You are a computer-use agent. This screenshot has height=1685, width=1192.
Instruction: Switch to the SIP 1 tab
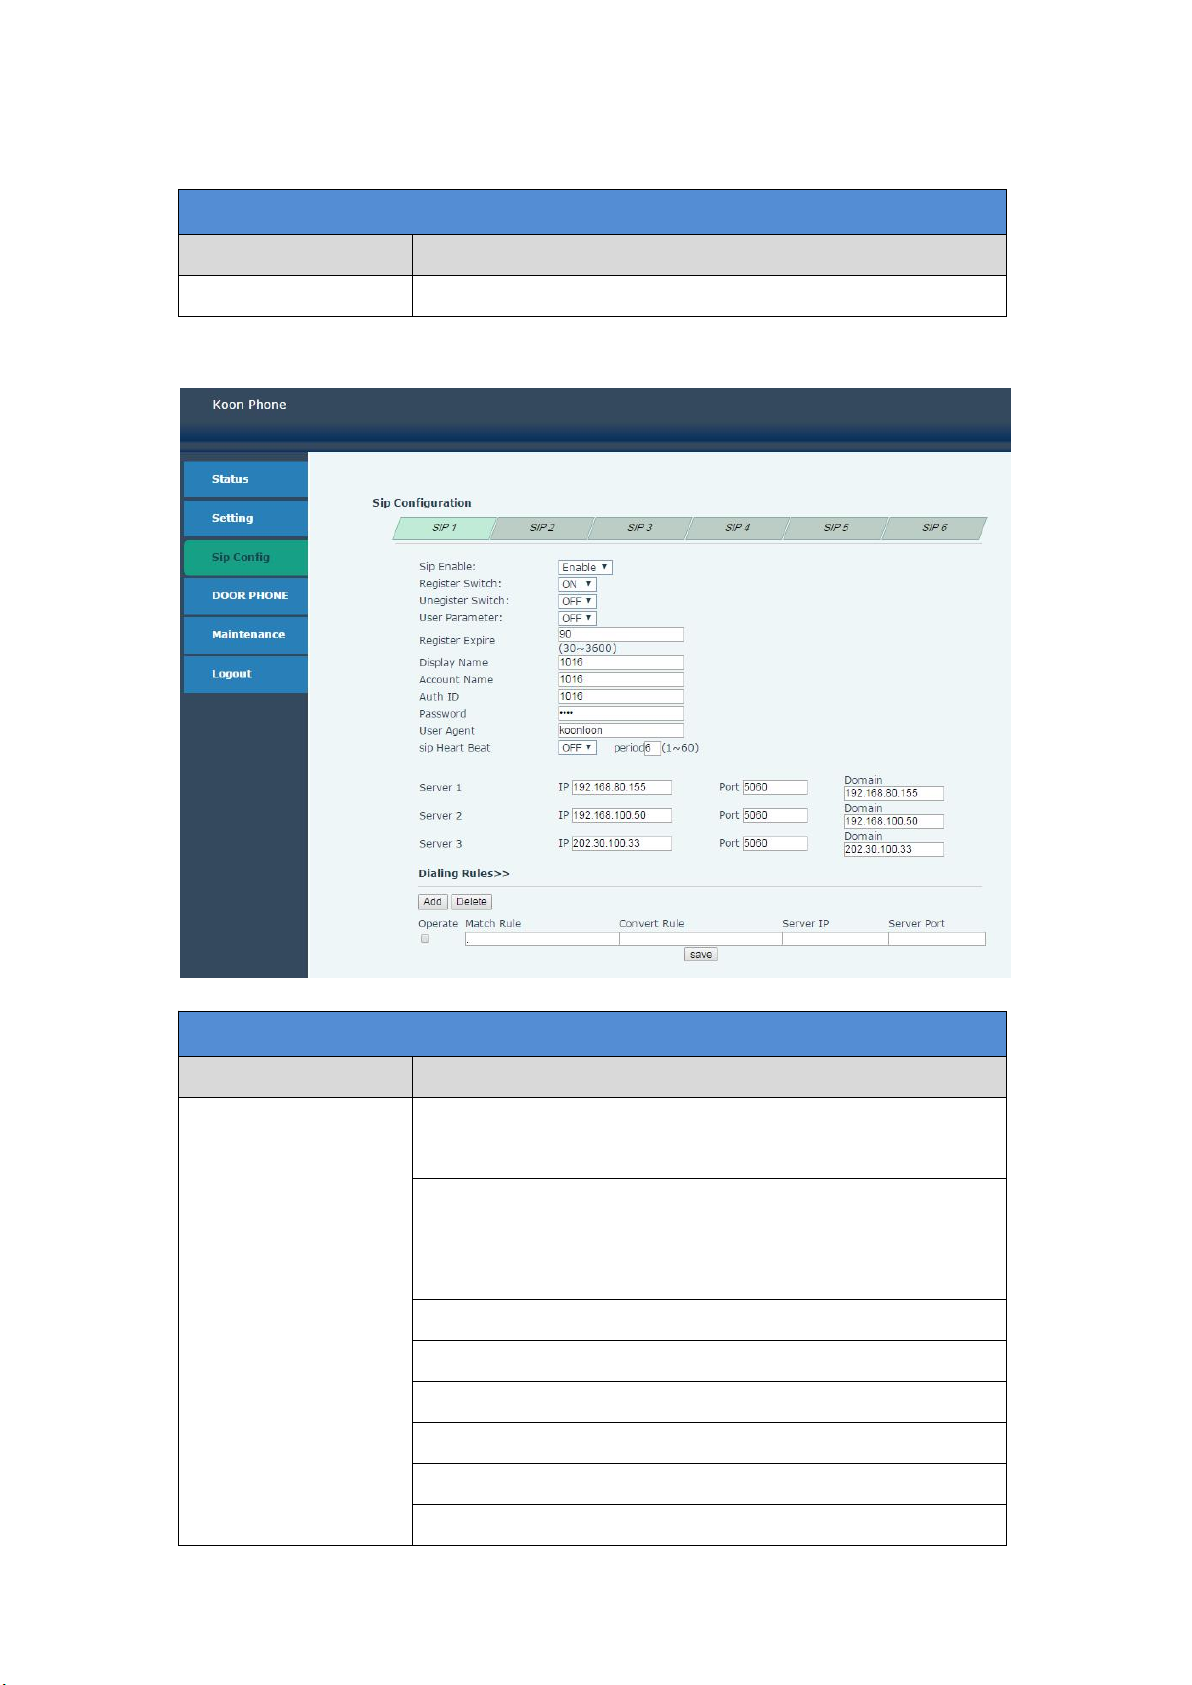point(444,528)
